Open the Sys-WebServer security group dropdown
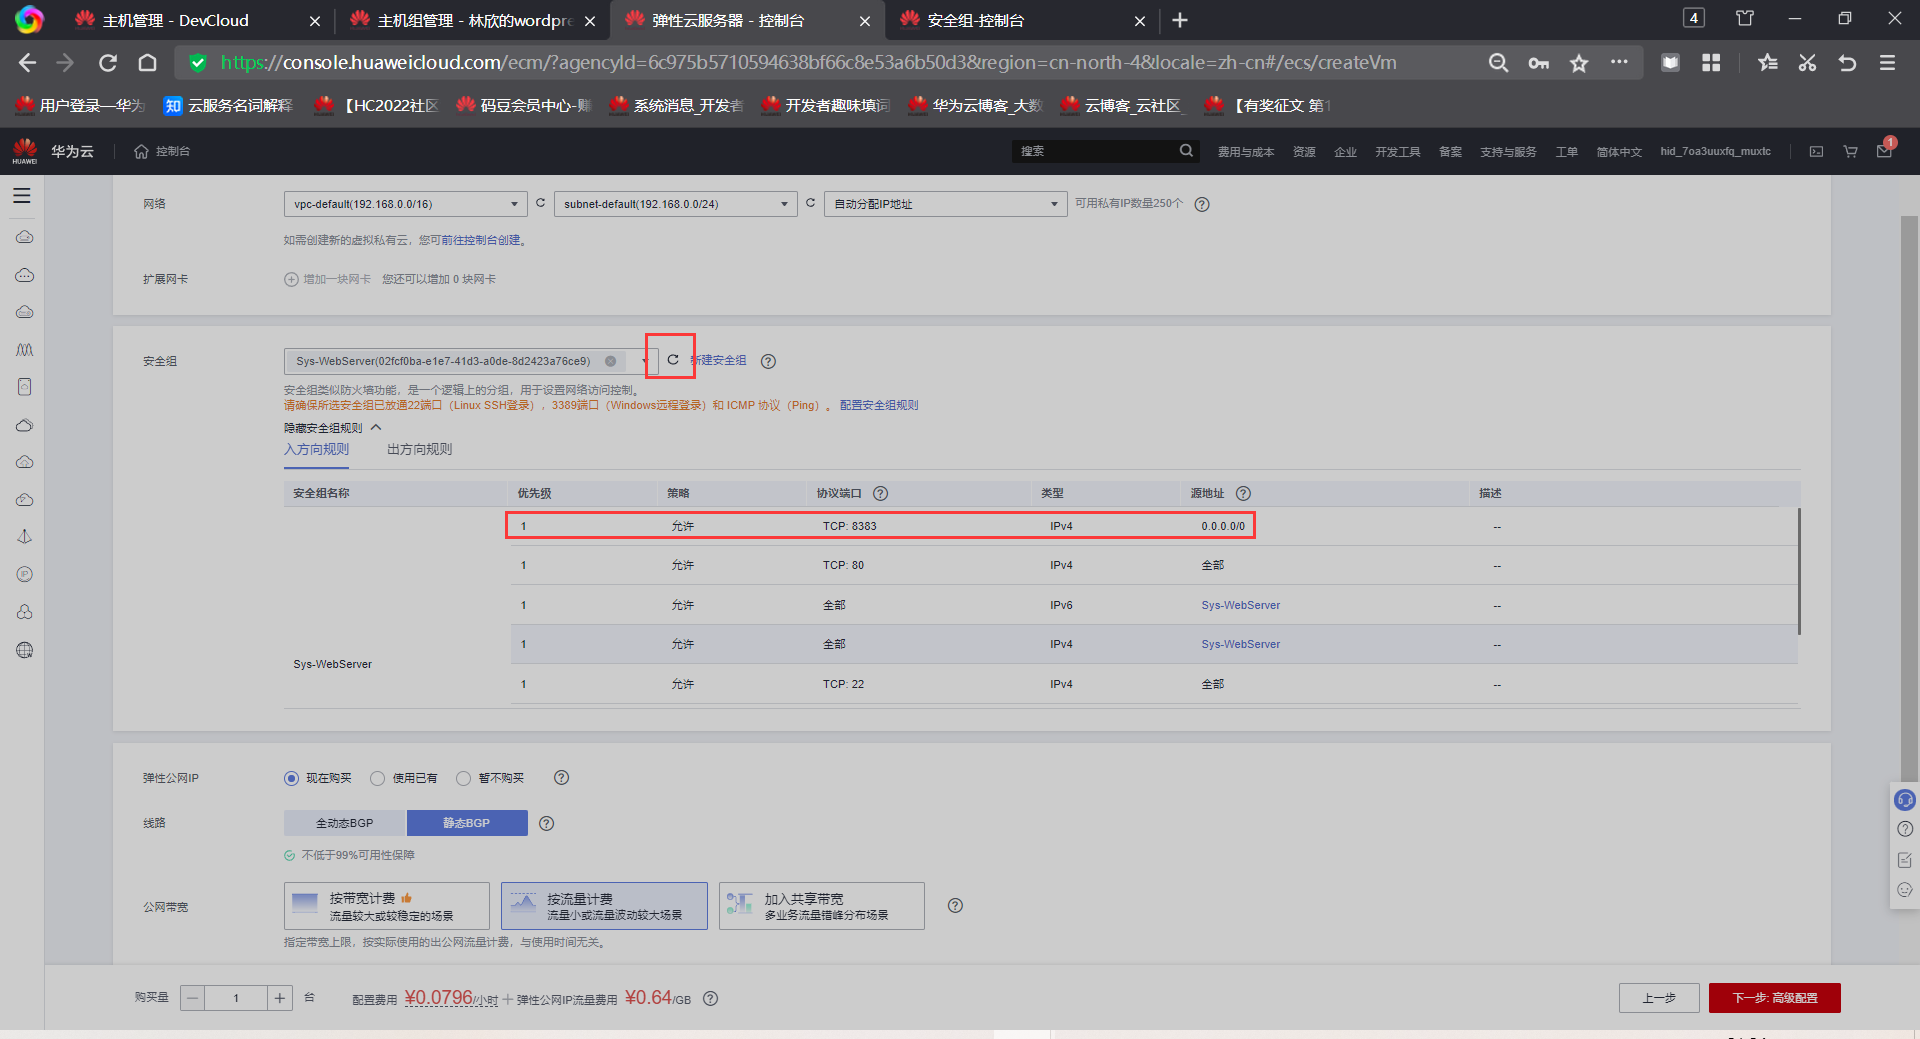Screen dimensions: 1920x1039 [471, 361]
